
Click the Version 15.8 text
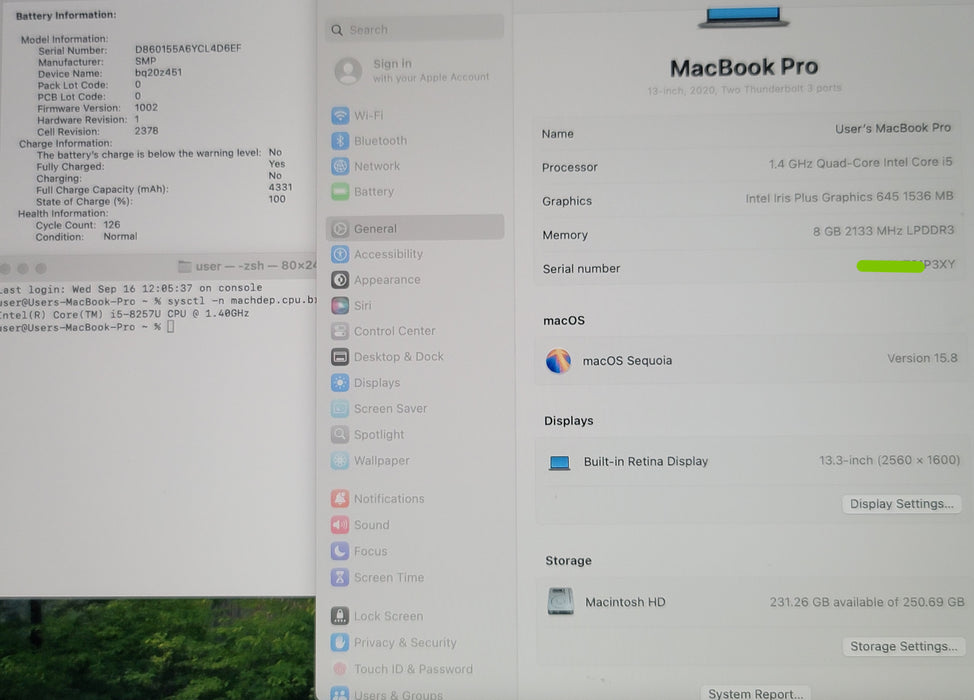tap(922, 358)
